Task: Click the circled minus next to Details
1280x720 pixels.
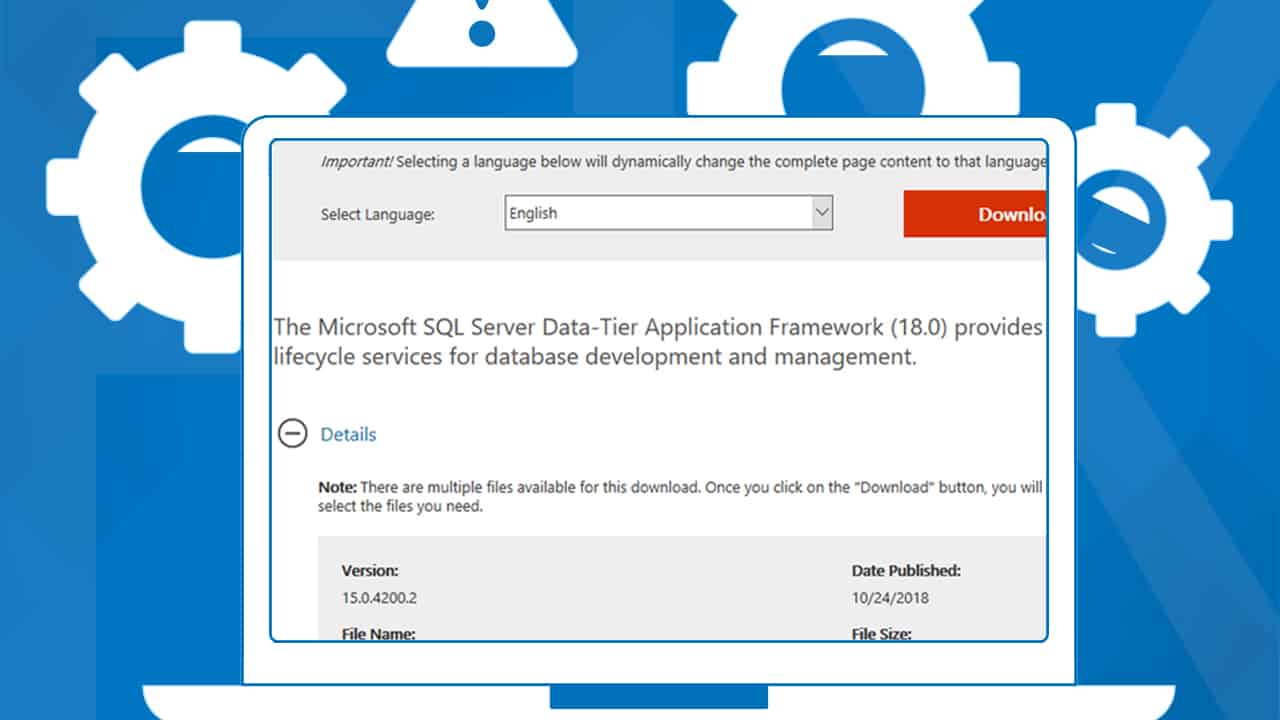Action: pos(293,434)
